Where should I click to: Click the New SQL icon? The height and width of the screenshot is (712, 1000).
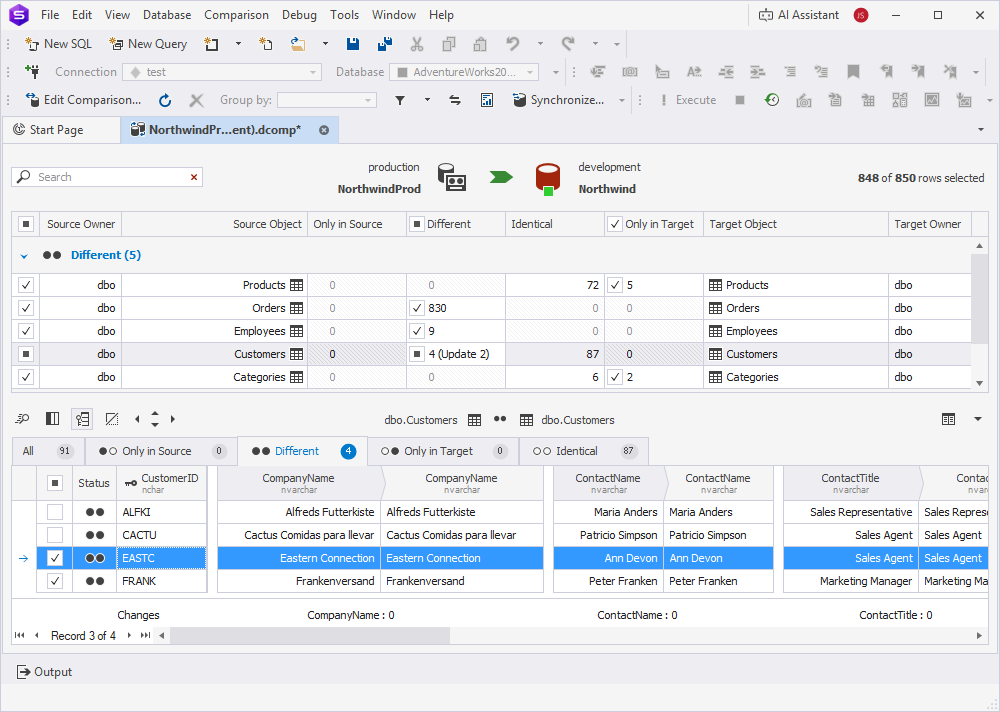pos(30,44)
